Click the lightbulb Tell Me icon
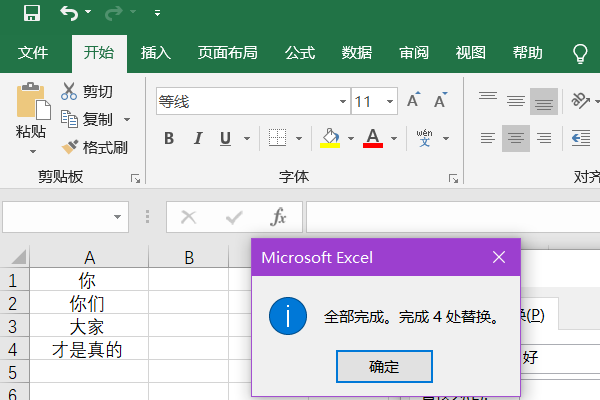600x400 pixels. coord(580,53)
